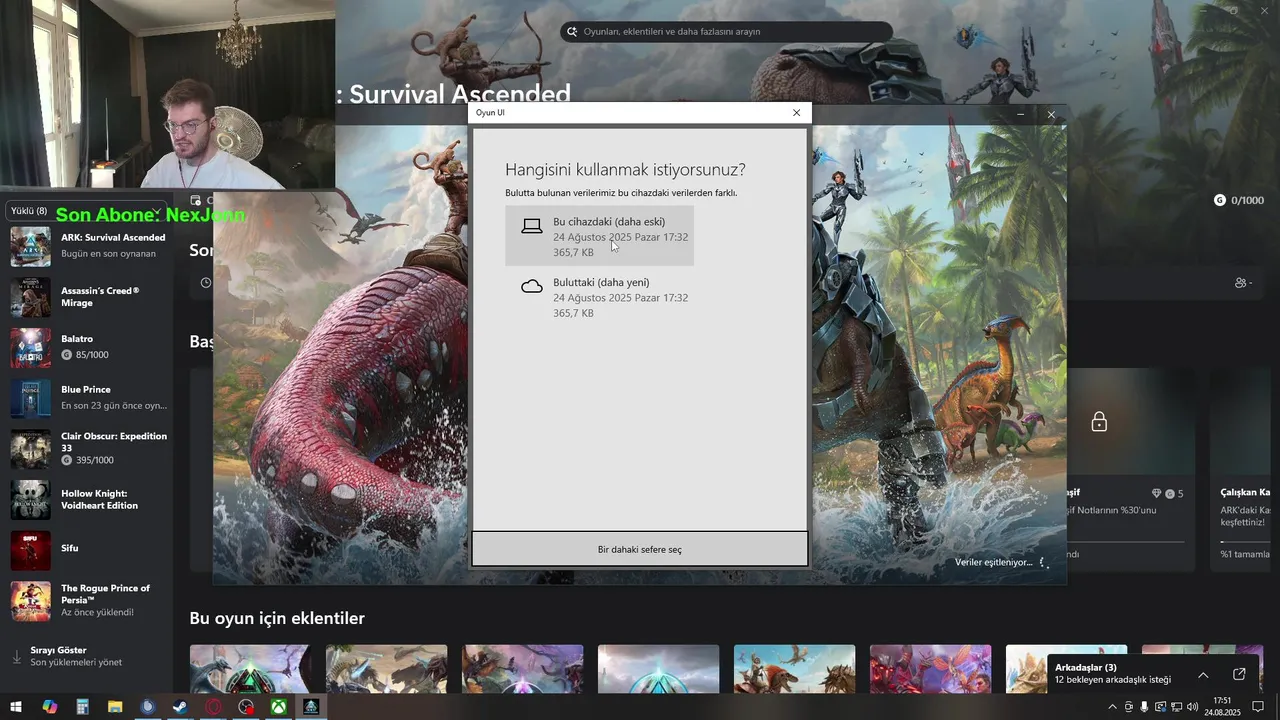Click the Xbox app search field
This screenshot has width=1280, height=720.
tap(726, 32)
